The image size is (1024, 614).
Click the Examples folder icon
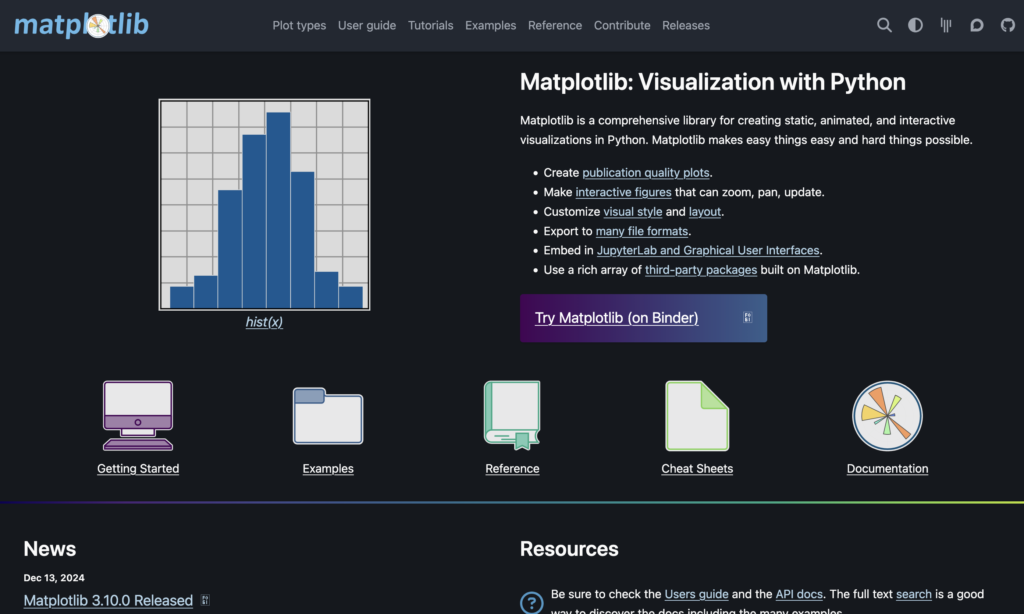[x=328, y=415]
